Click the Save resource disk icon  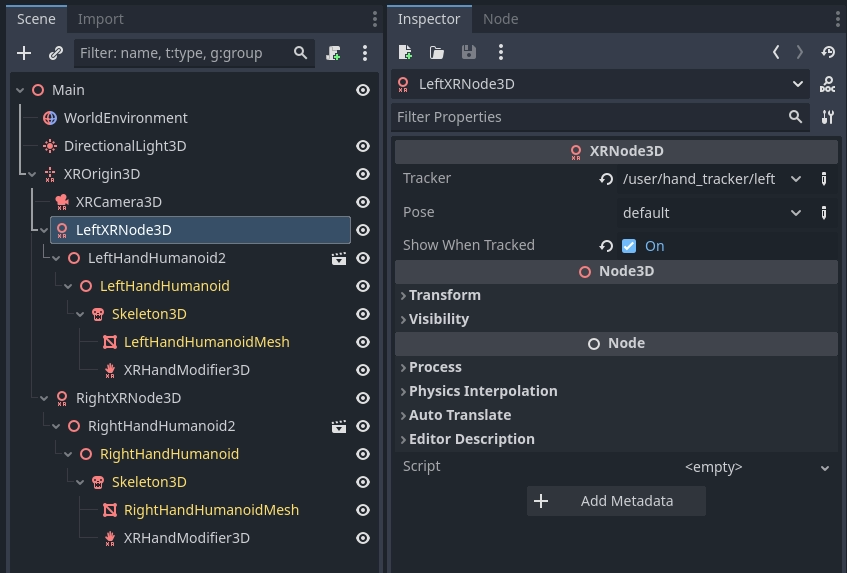[x=468, y=52]
